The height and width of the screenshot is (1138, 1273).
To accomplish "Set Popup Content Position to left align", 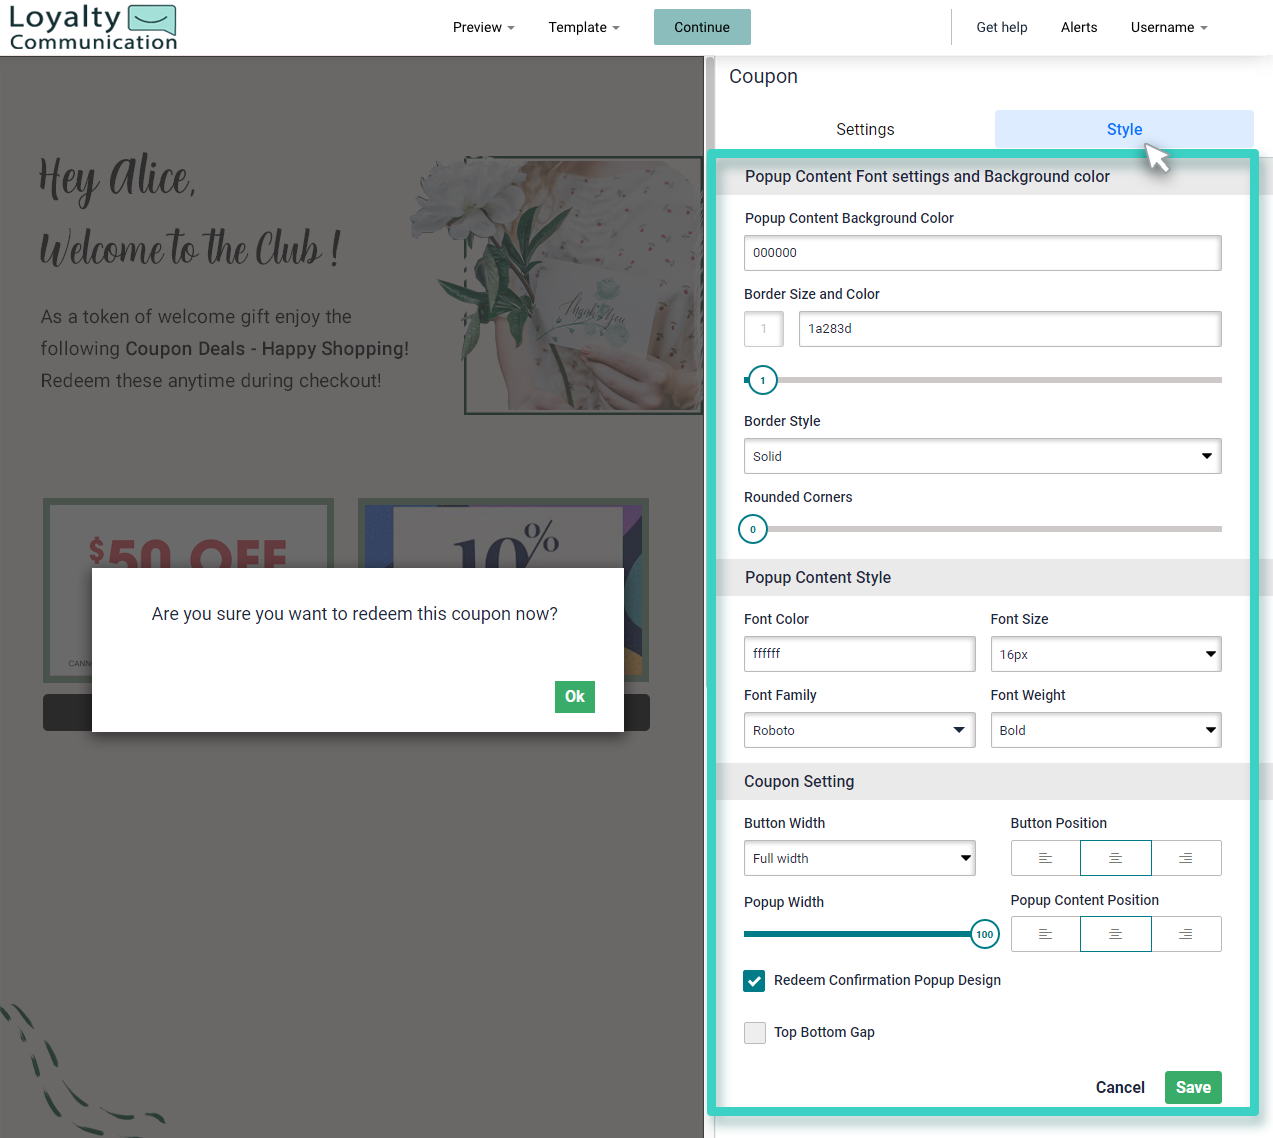I will pos(1046,934).
